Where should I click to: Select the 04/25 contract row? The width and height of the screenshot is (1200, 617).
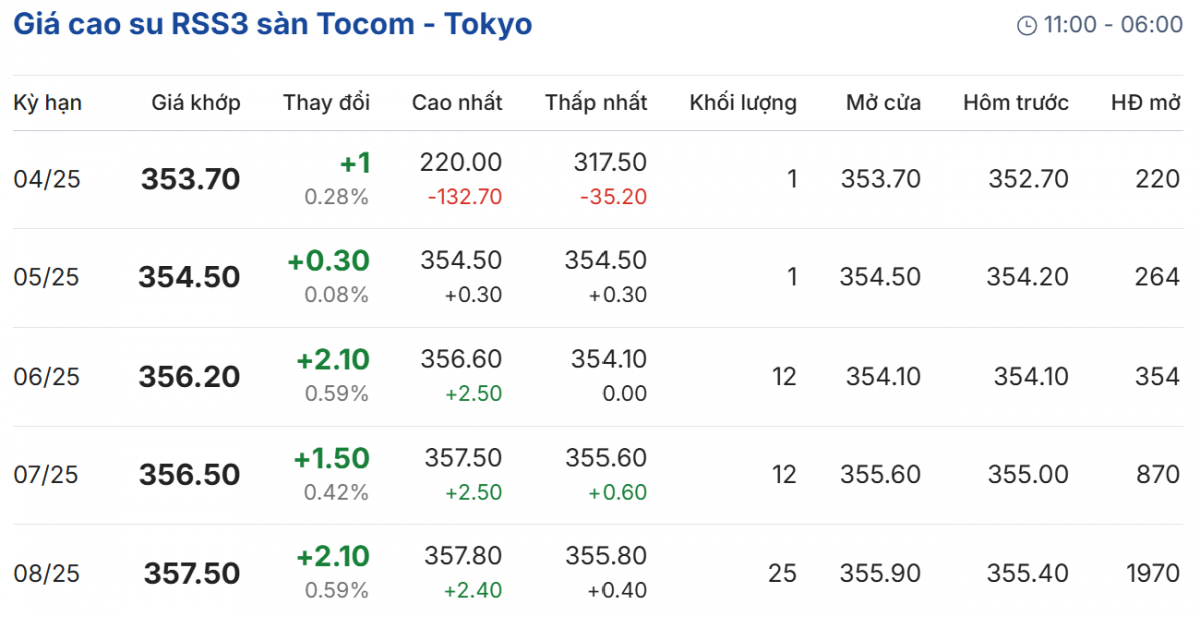[x=46, y=180]
